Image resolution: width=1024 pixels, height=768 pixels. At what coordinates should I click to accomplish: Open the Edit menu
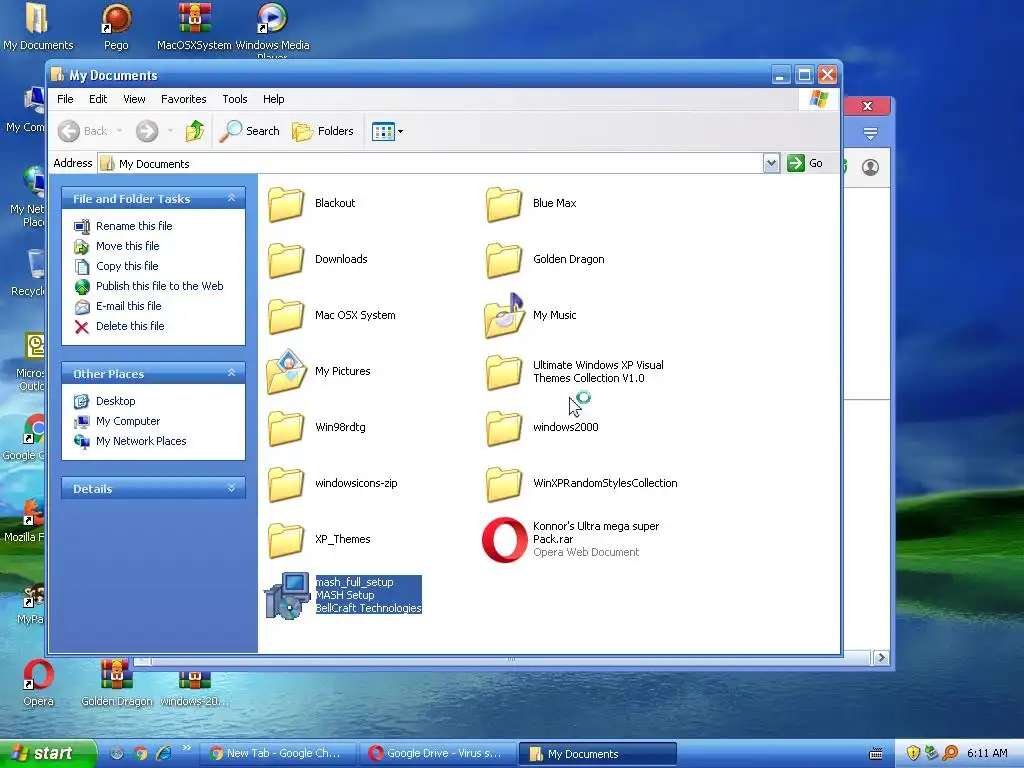98,99
